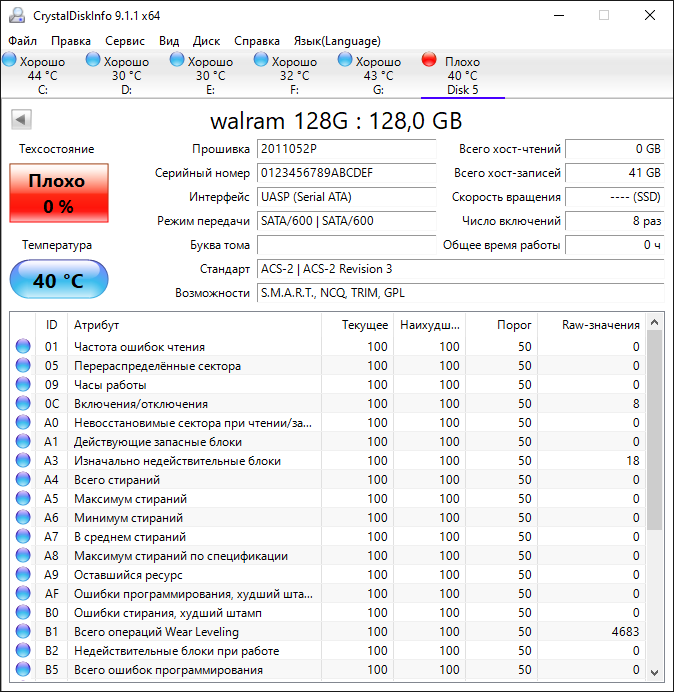Click status icon for attribute A5
The image size is (674, 692).
23,498
